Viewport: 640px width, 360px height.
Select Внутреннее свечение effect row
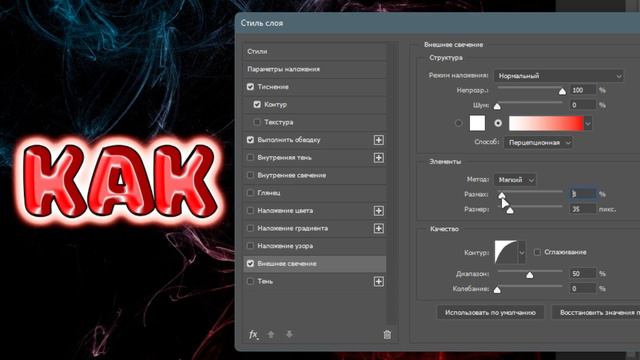coord(315,175)
